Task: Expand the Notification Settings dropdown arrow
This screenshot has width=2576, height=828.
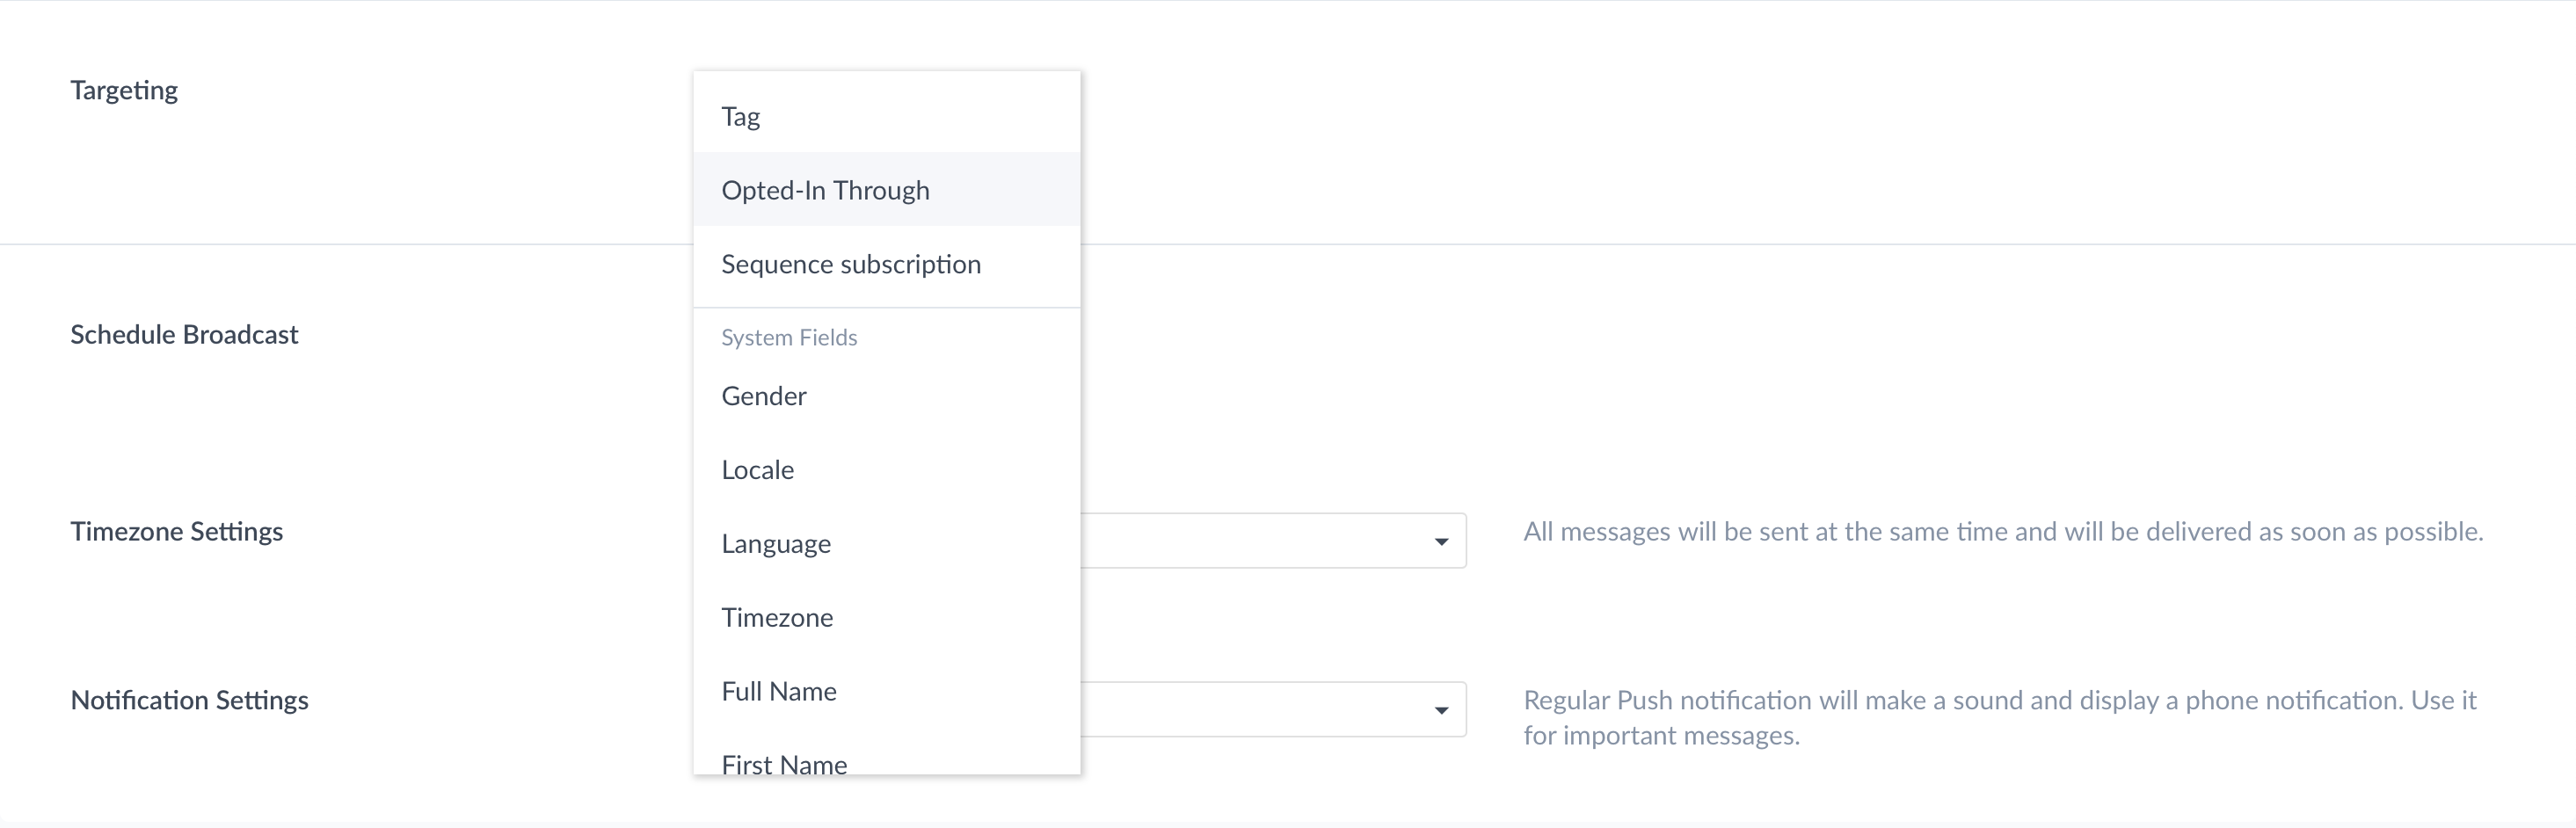Action: tap(1441, 710)
